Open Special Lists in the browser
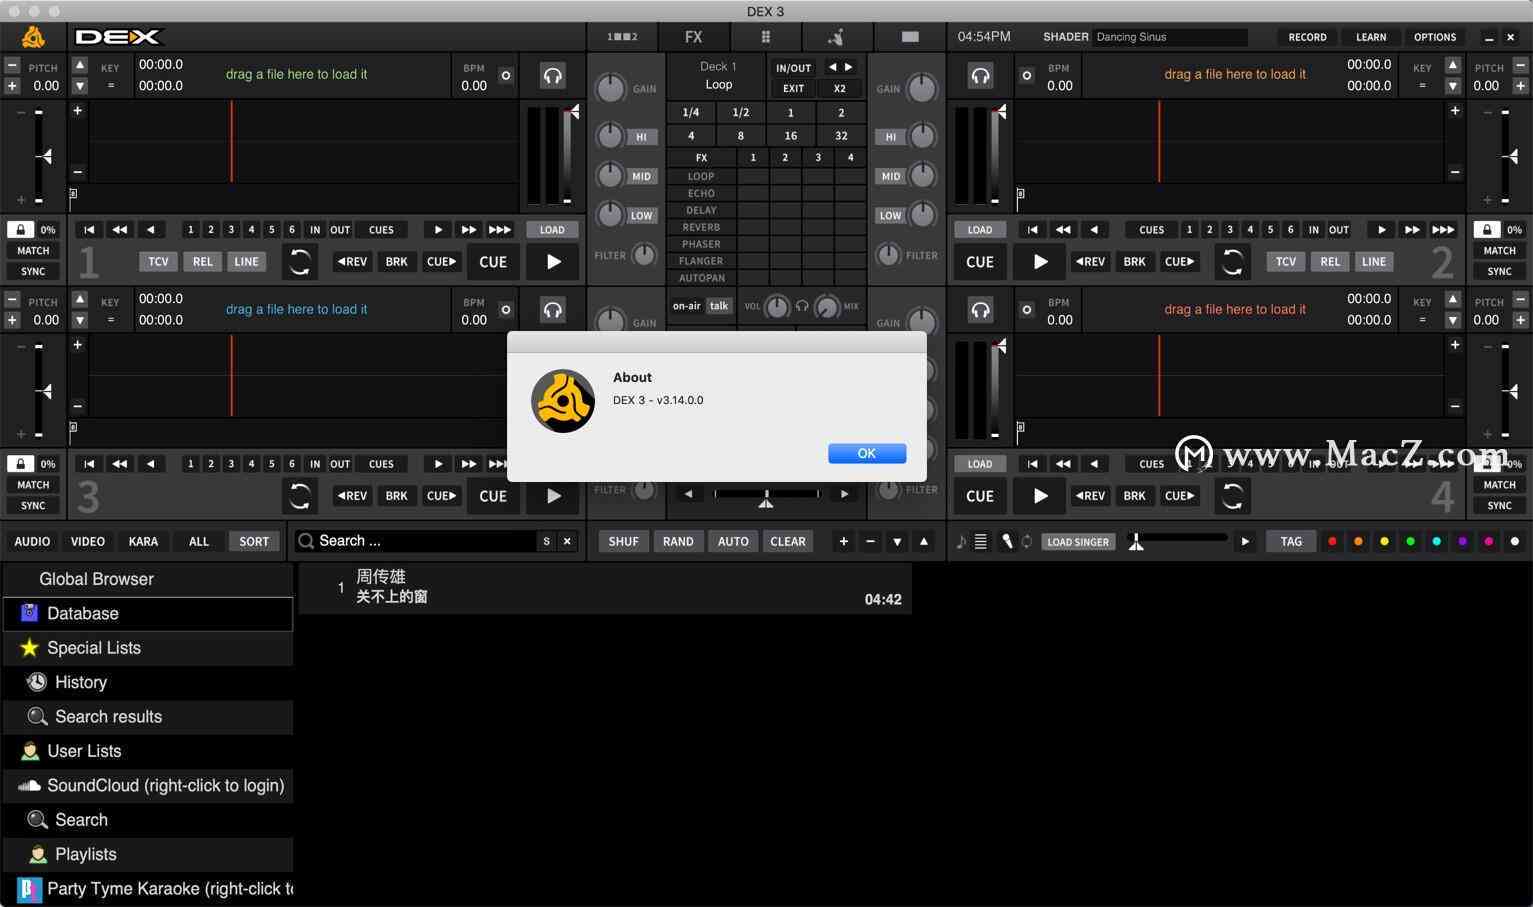Viewport: 1533px width, 907px height. 148,648
